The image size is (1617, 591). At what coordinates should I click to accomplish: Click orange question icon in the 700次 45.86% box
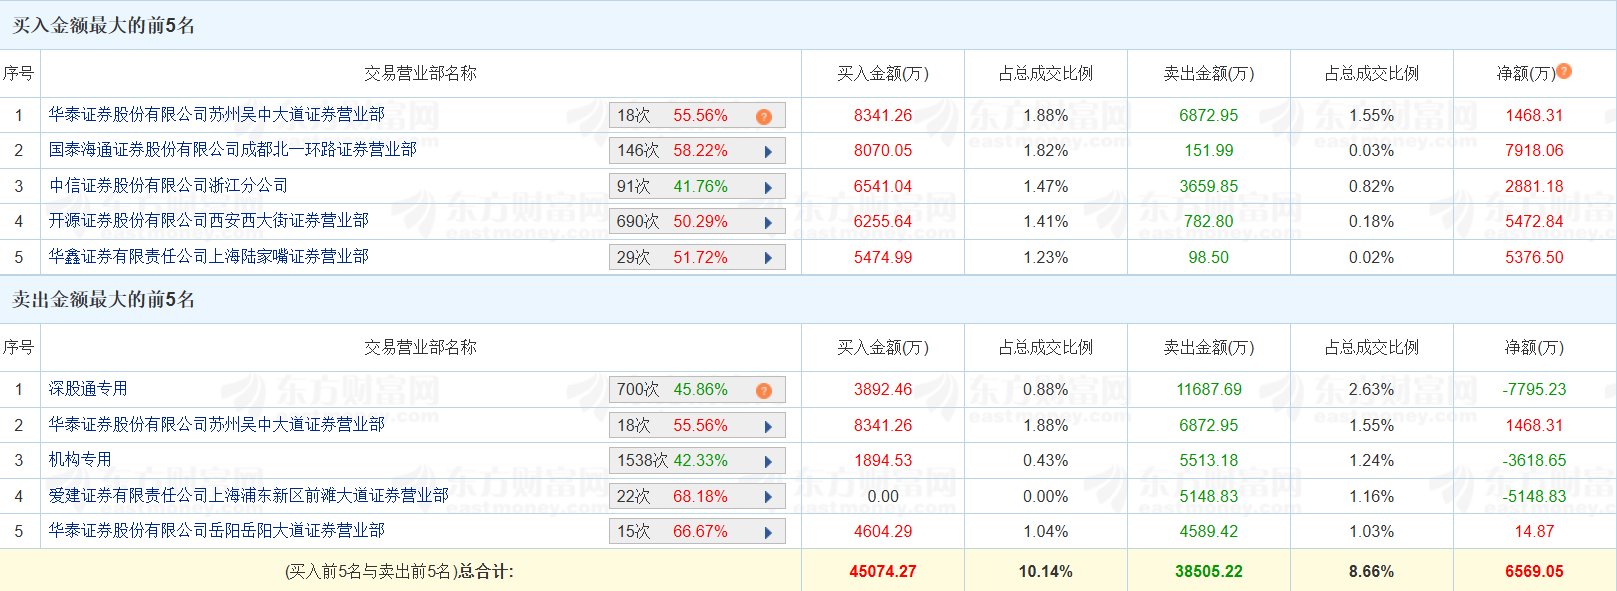pyautogui.click(x=764, y=391)
